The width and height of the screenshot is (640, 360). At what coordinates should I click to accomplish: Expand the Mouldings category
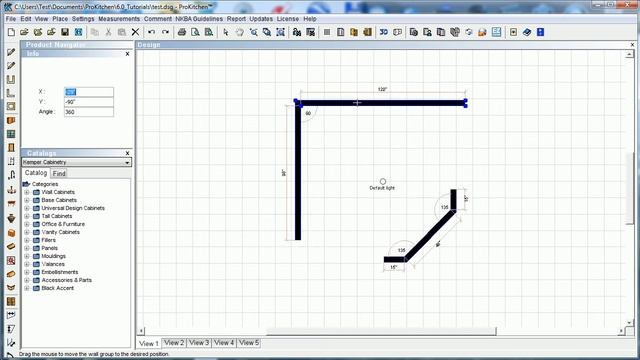pyautogui.click(x=27, y=256)
